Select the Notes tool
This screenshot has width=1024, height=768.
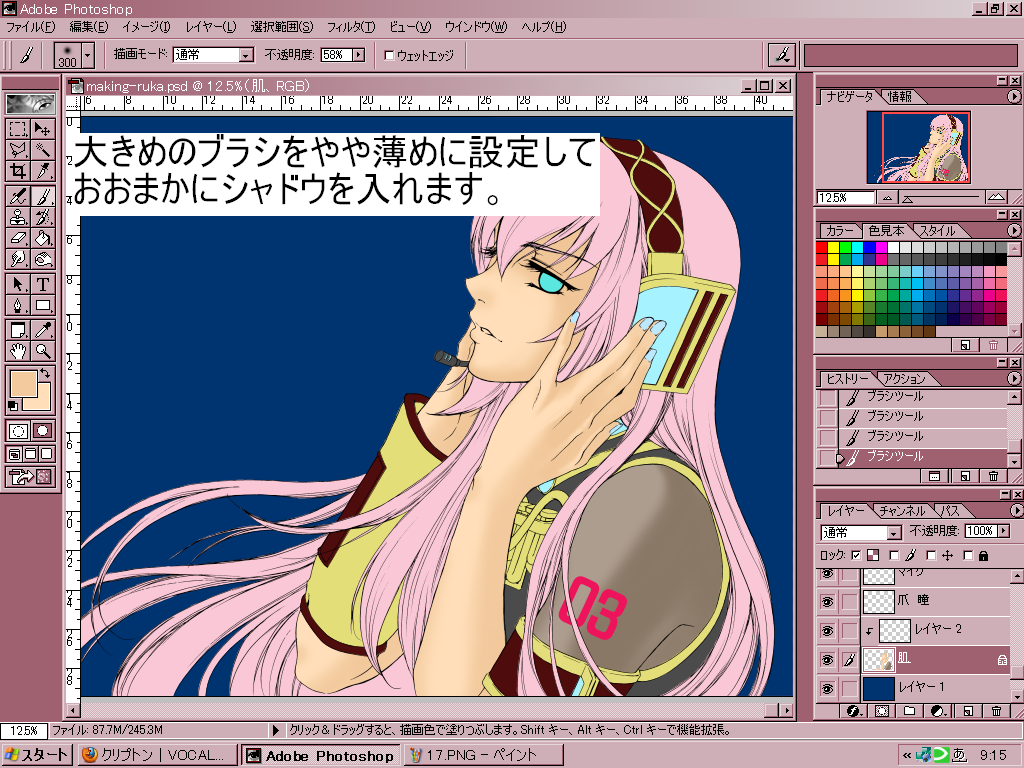(x=18, y=330)
